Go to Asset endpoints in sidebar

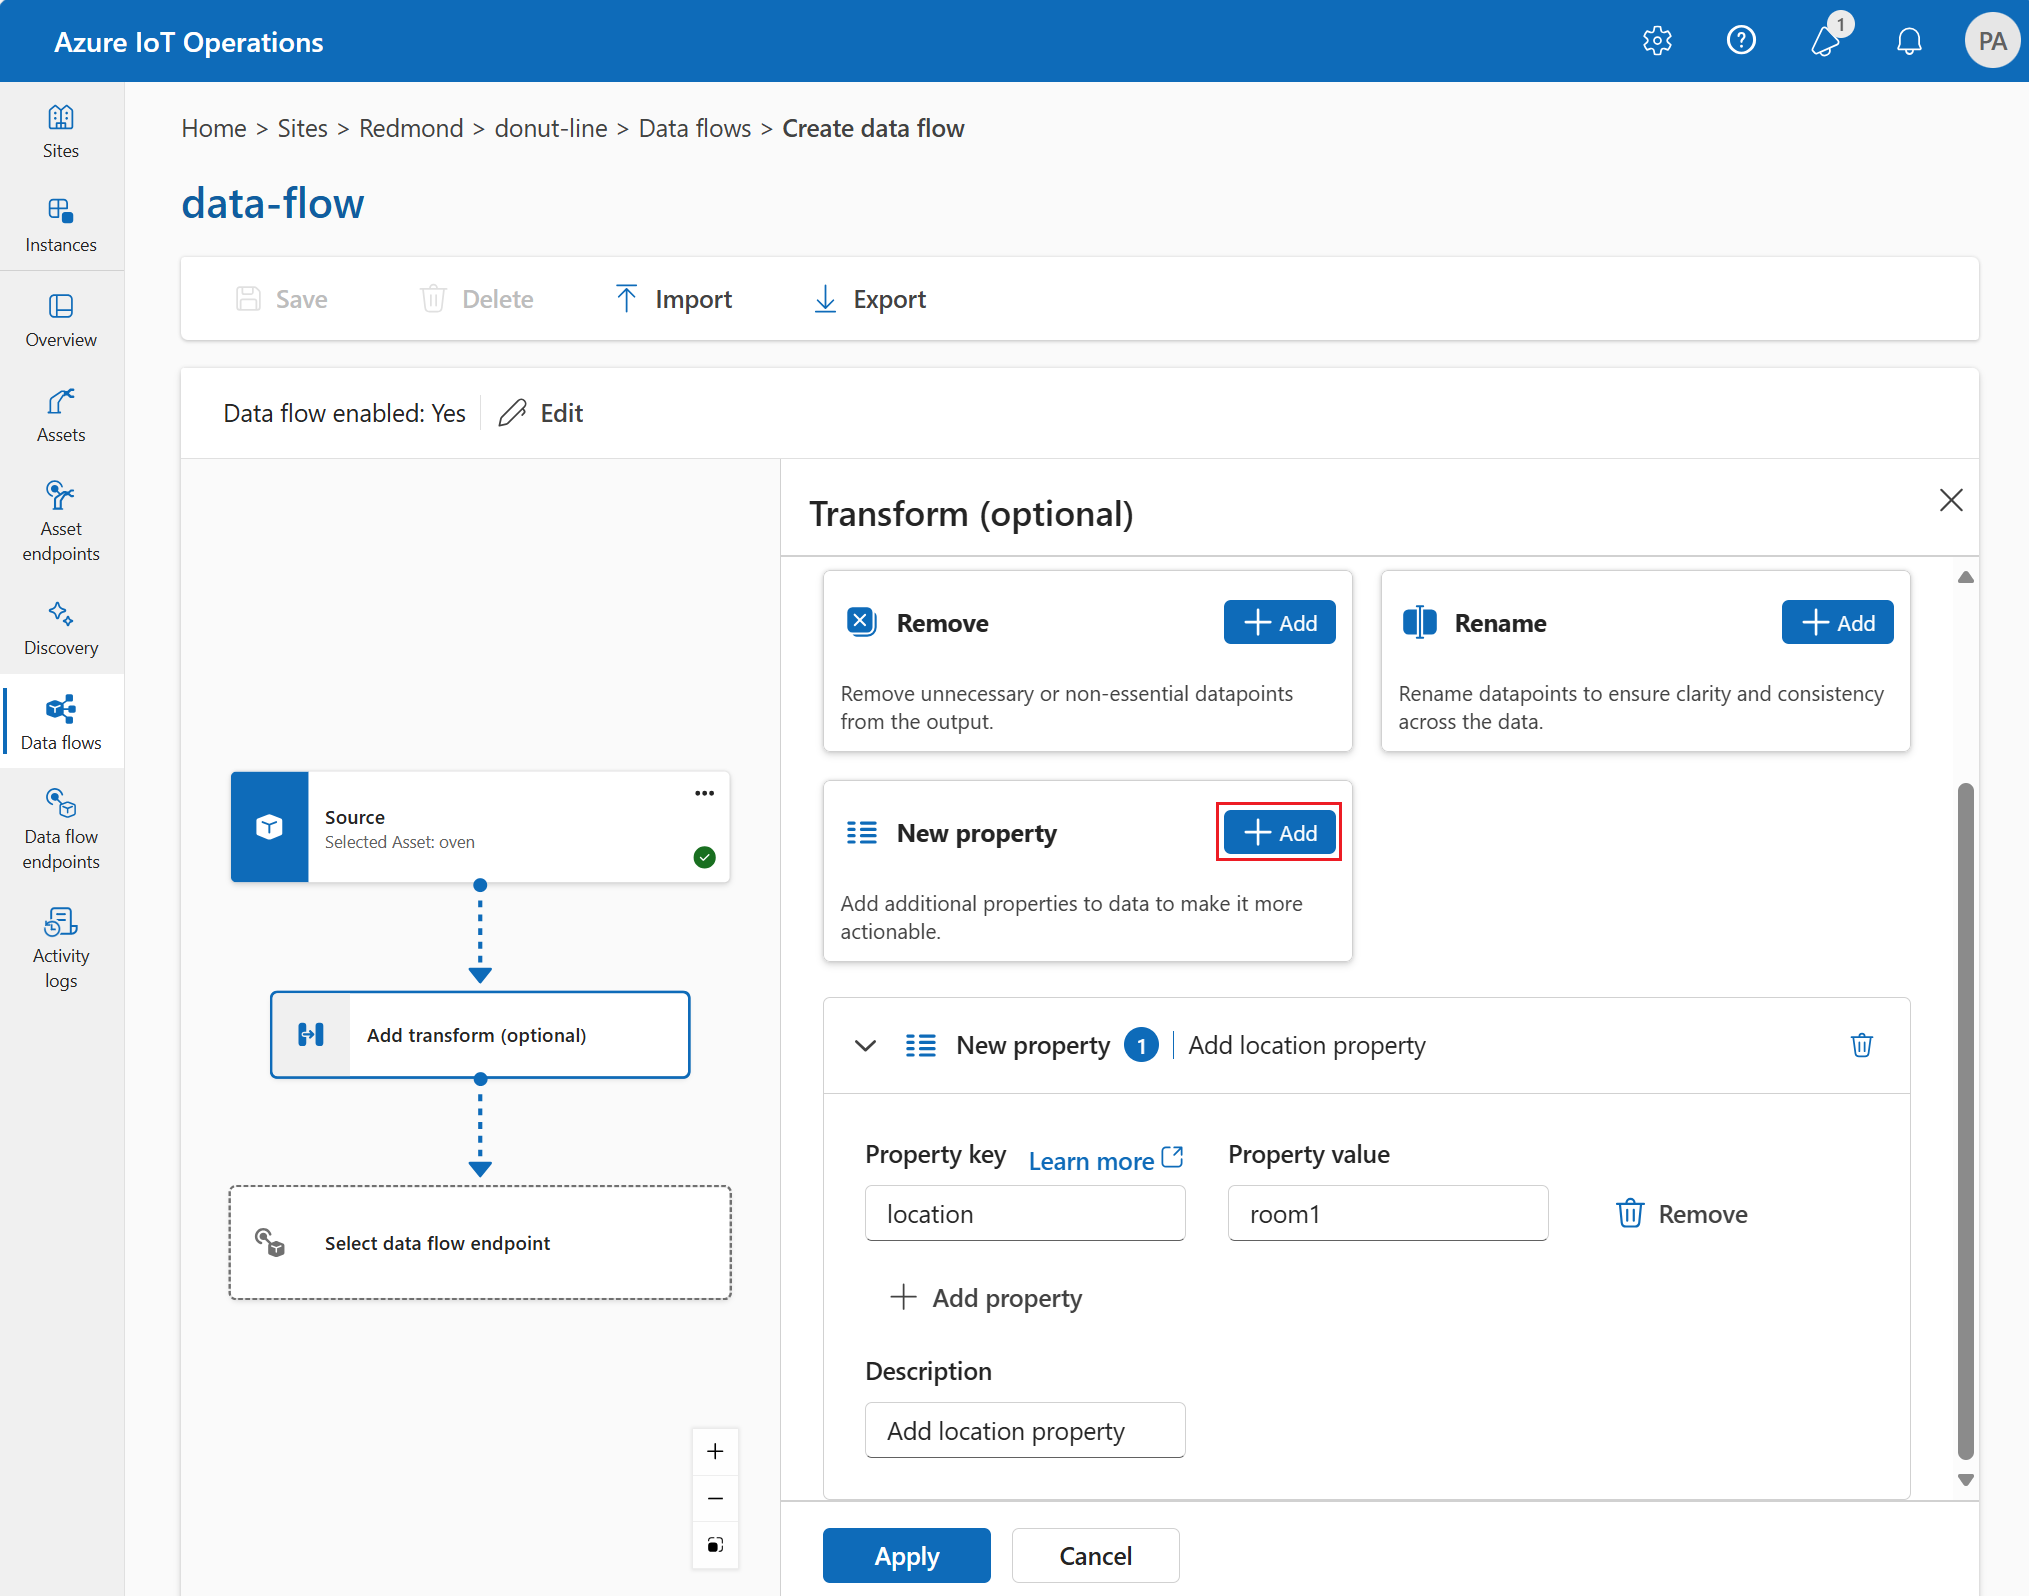pyautogui.click(x=61, y=521)
